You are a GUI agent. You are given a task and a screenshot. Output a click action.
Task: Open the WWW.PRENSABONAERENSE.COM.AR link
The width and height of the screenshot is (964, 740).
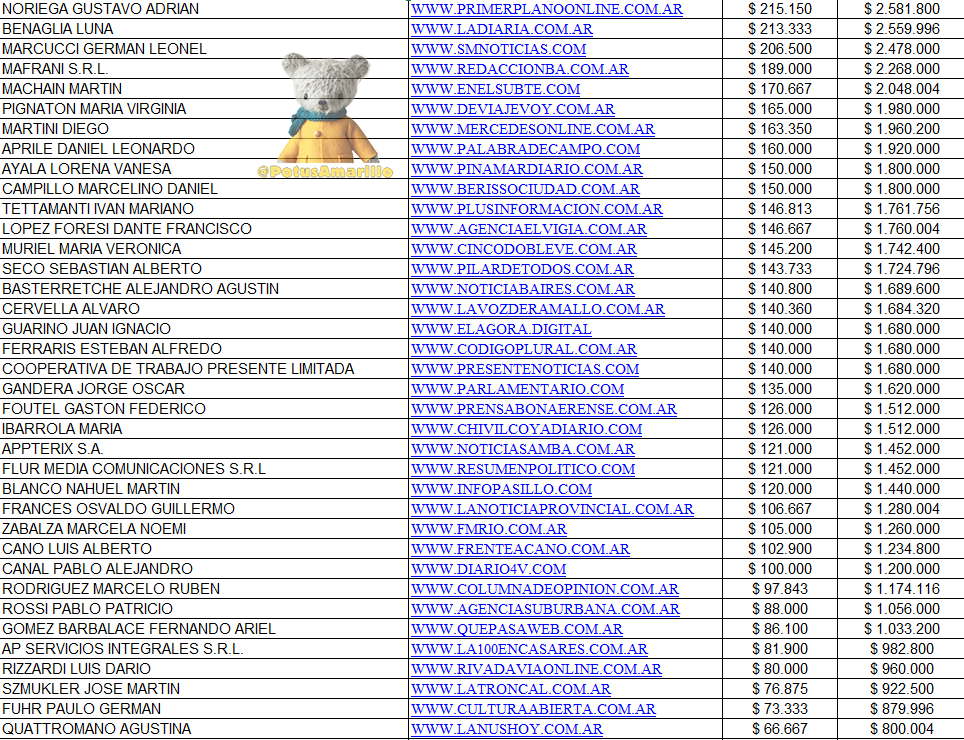(544, 409)
